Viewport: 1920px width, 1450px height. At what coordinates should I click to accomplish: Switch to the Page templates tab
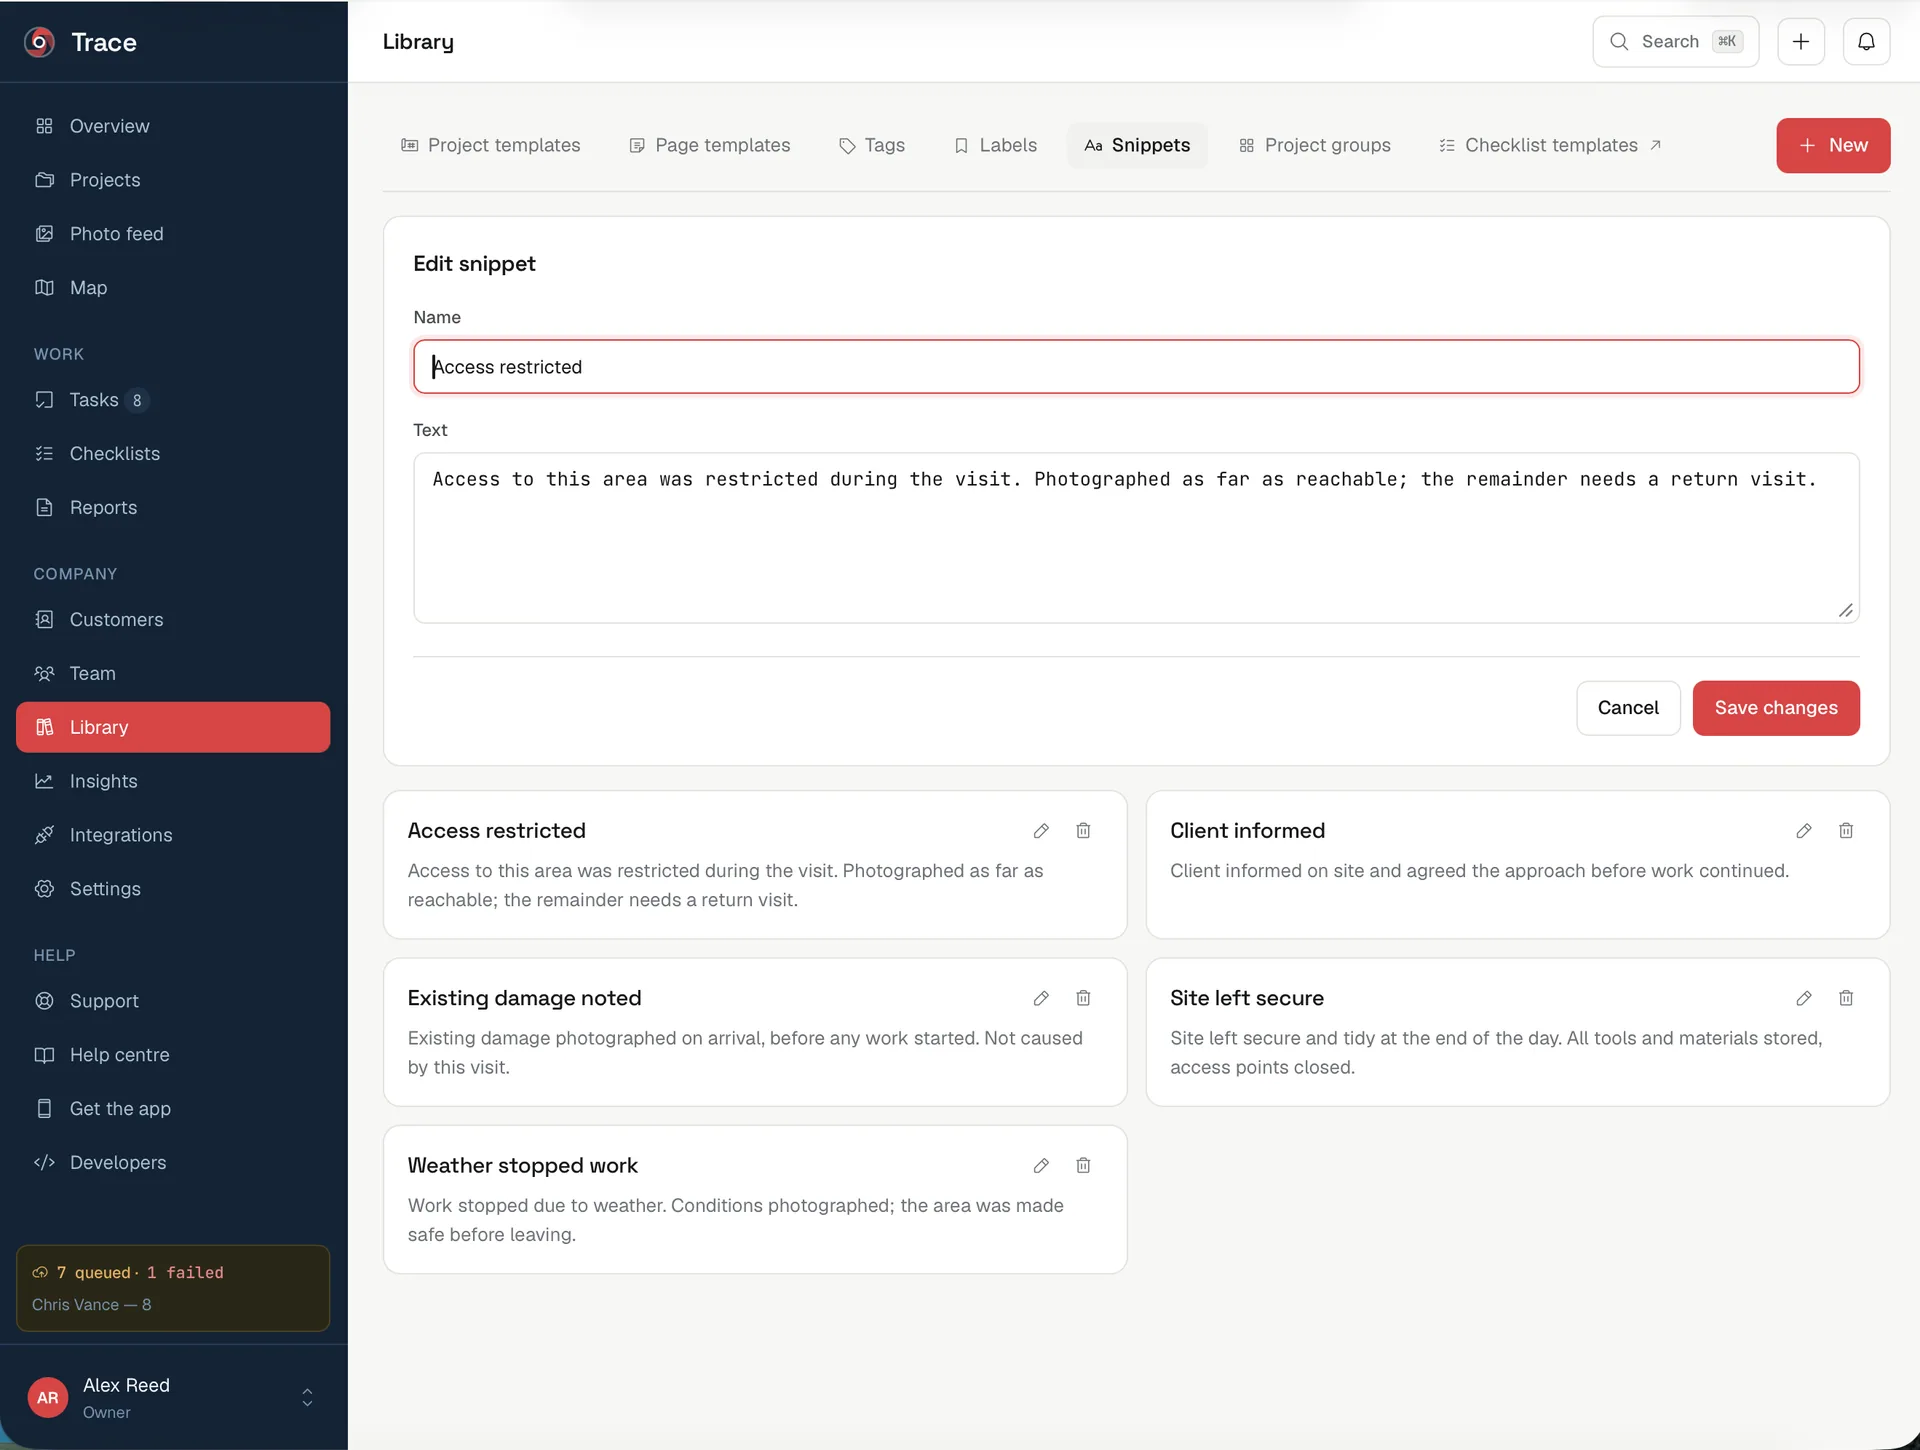[709, 146]
